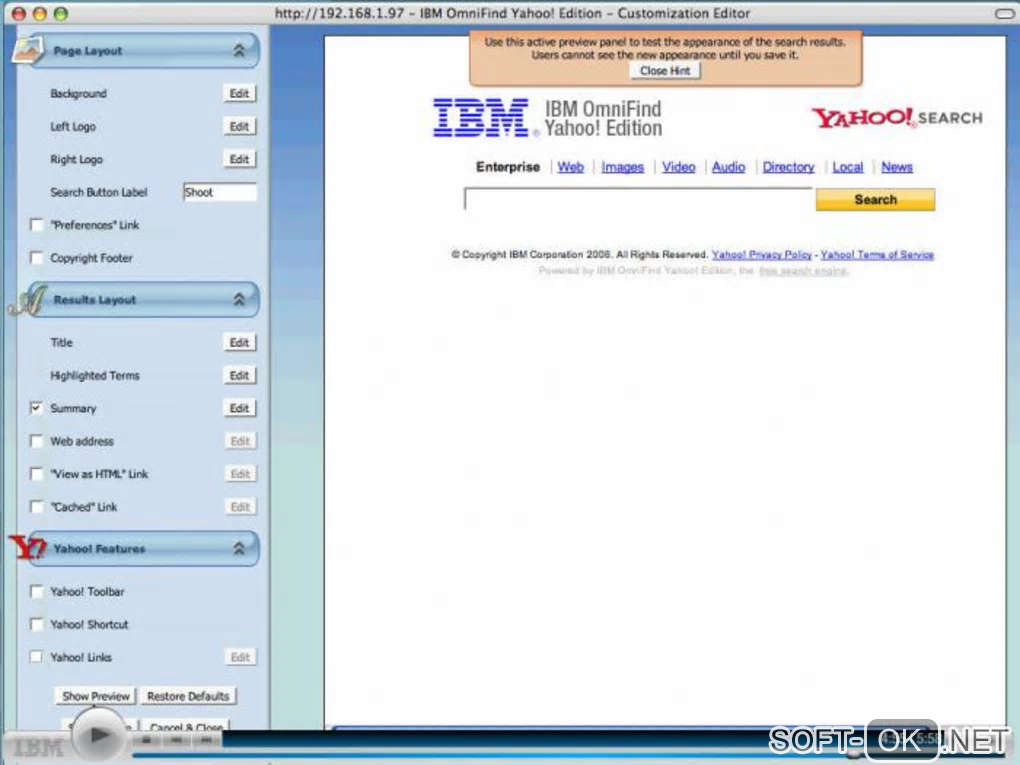Click Edit next to Web address

click(x=240, y=441)
